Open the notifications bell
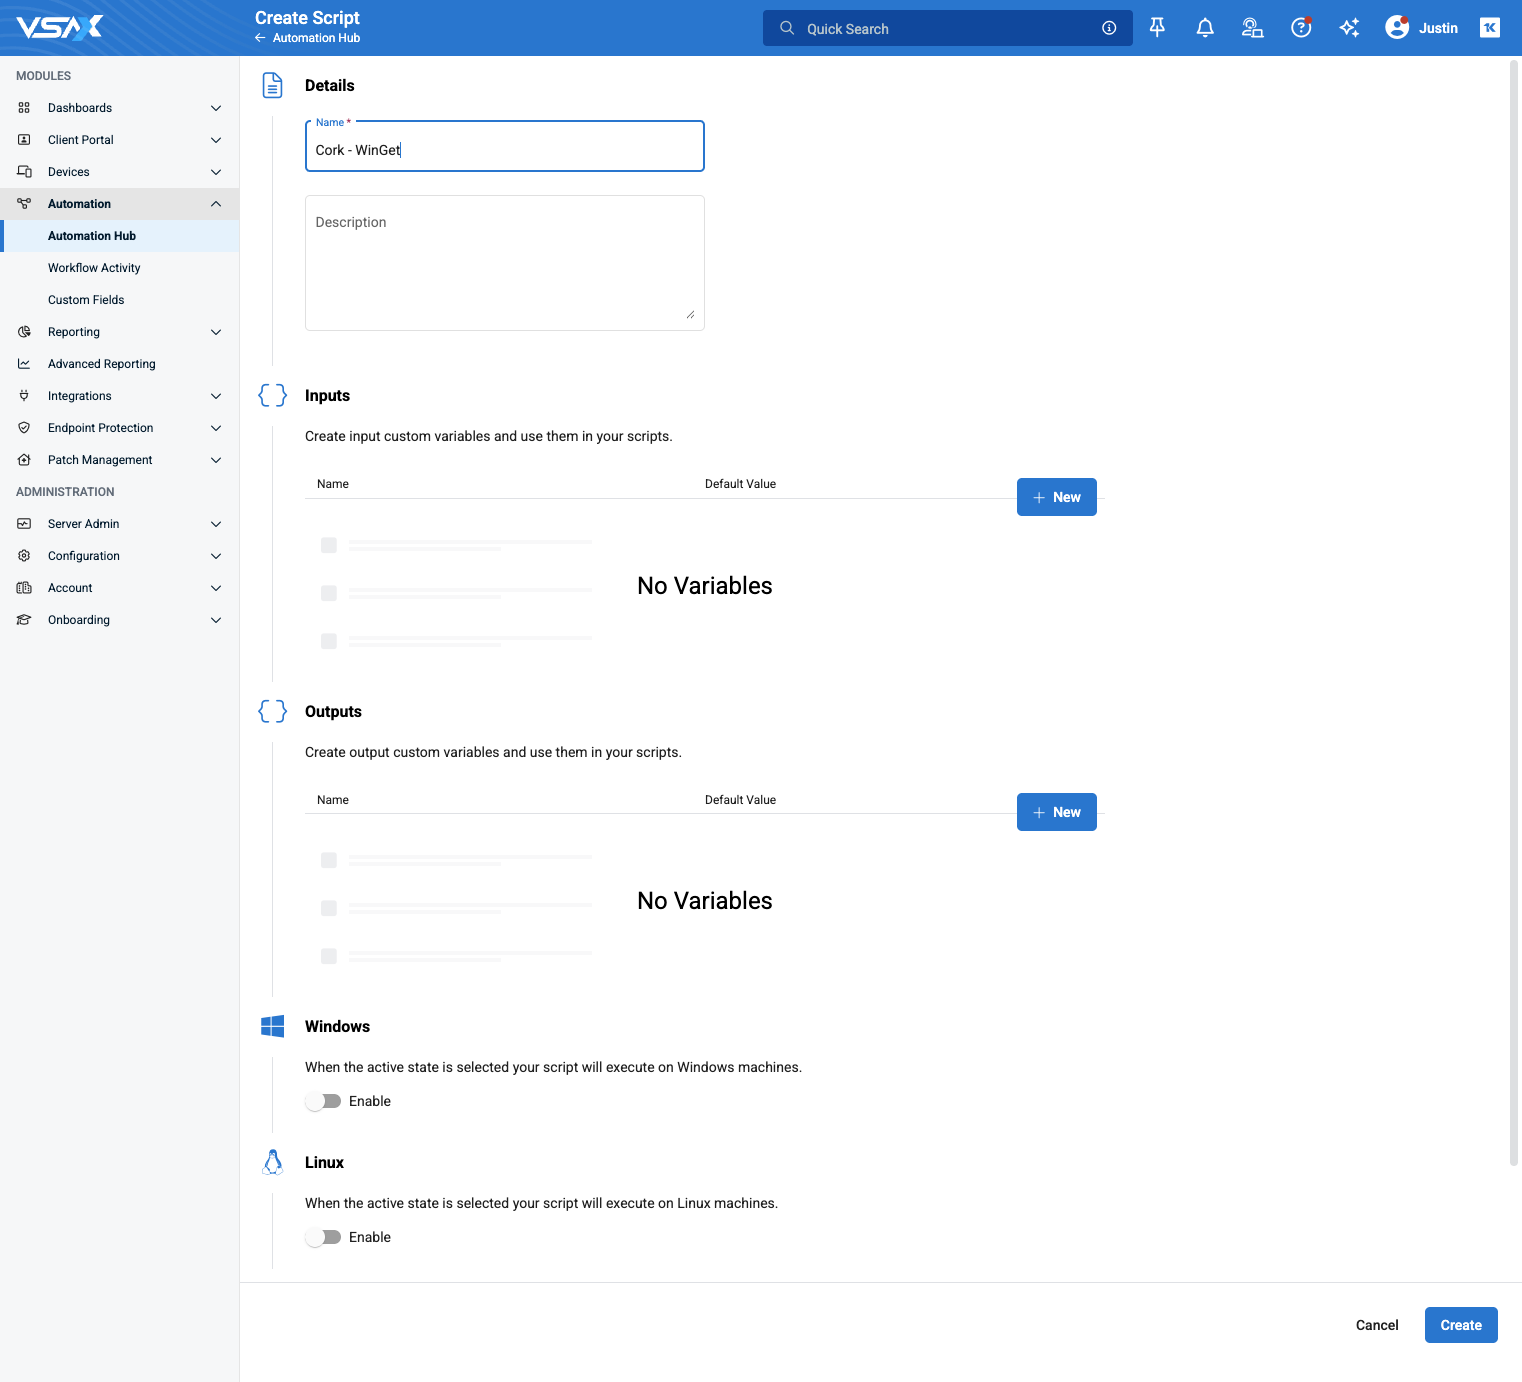This screenshot has width=1522, height=1382. (x=1205, y=28)
